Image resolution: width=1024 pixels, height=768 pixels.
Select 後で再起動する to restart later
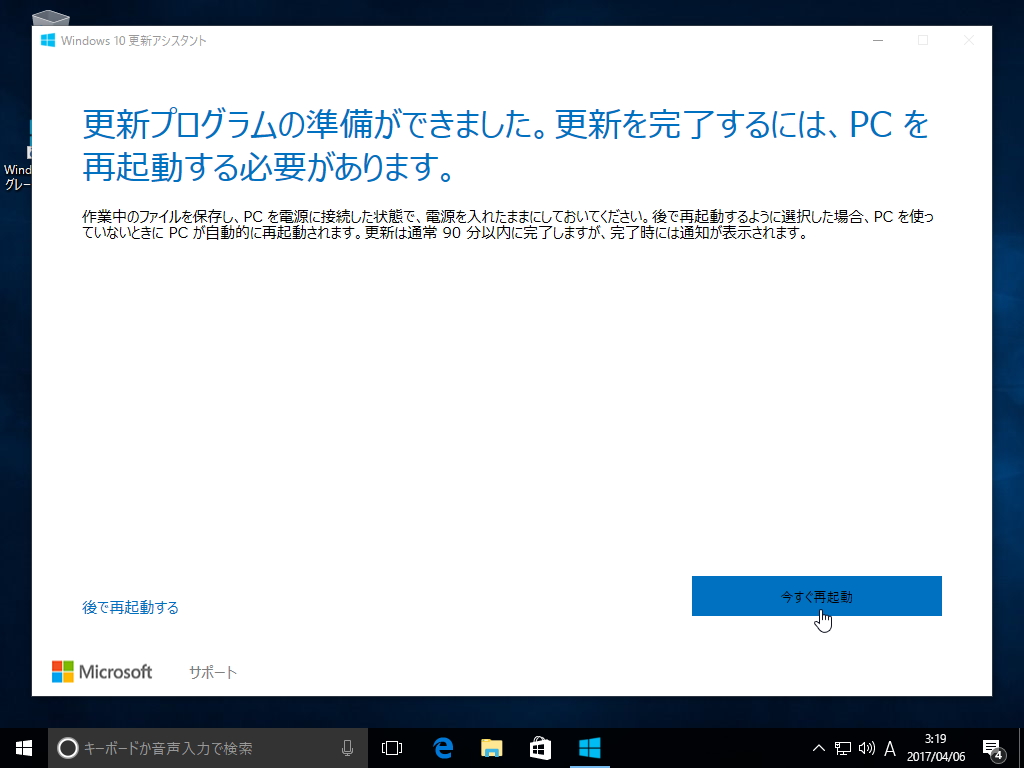pos(130,606)
